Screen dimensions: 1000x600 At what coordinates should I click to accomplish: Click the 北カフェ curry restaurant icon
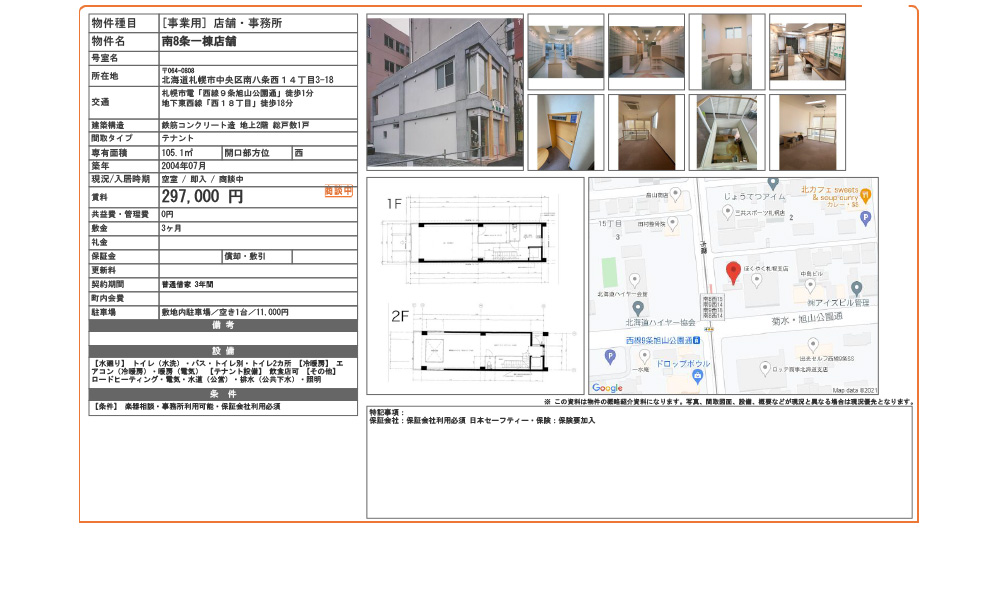point(867,194)
